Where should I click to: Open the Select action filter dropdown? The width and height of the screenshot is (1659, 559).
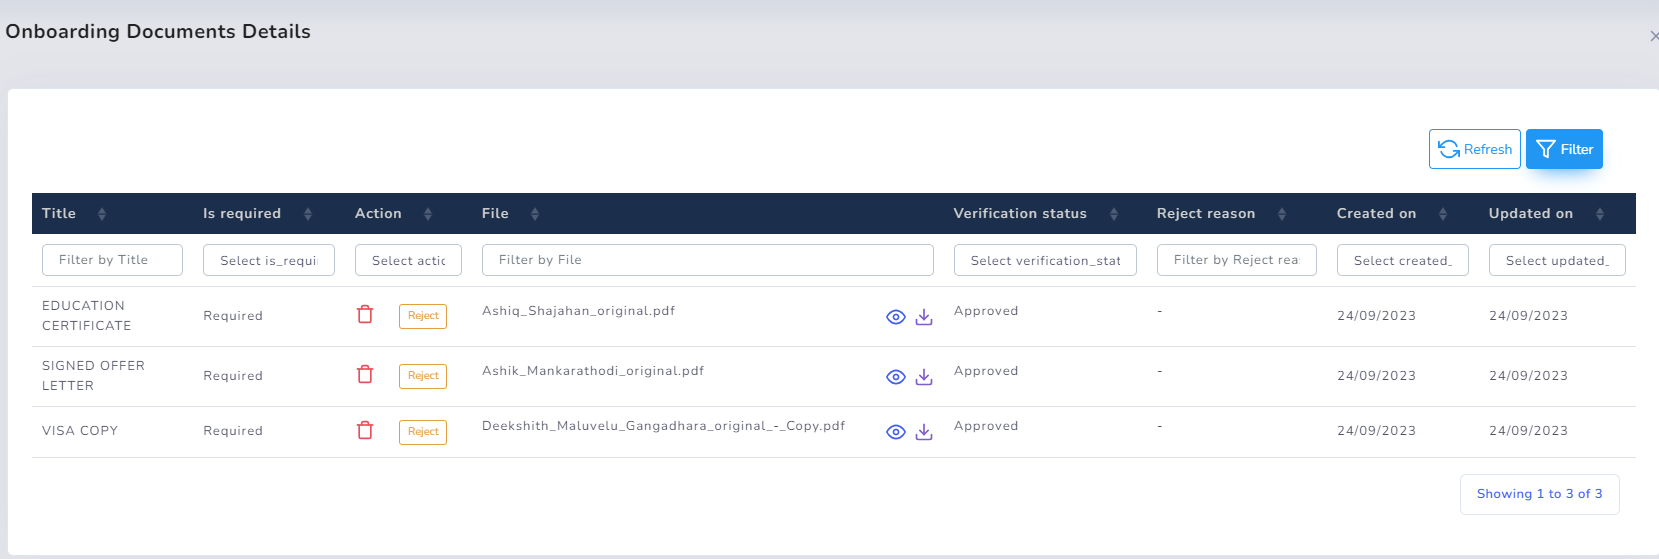[408, 260]
